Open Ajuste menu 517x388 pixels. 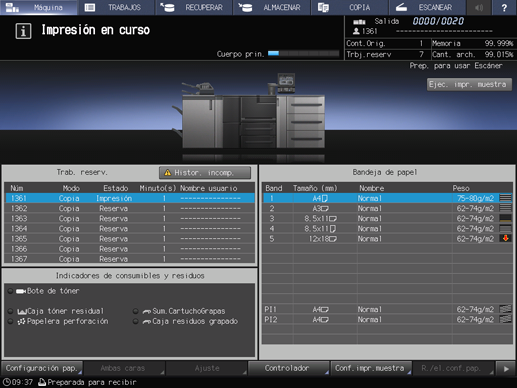(207, 368)
